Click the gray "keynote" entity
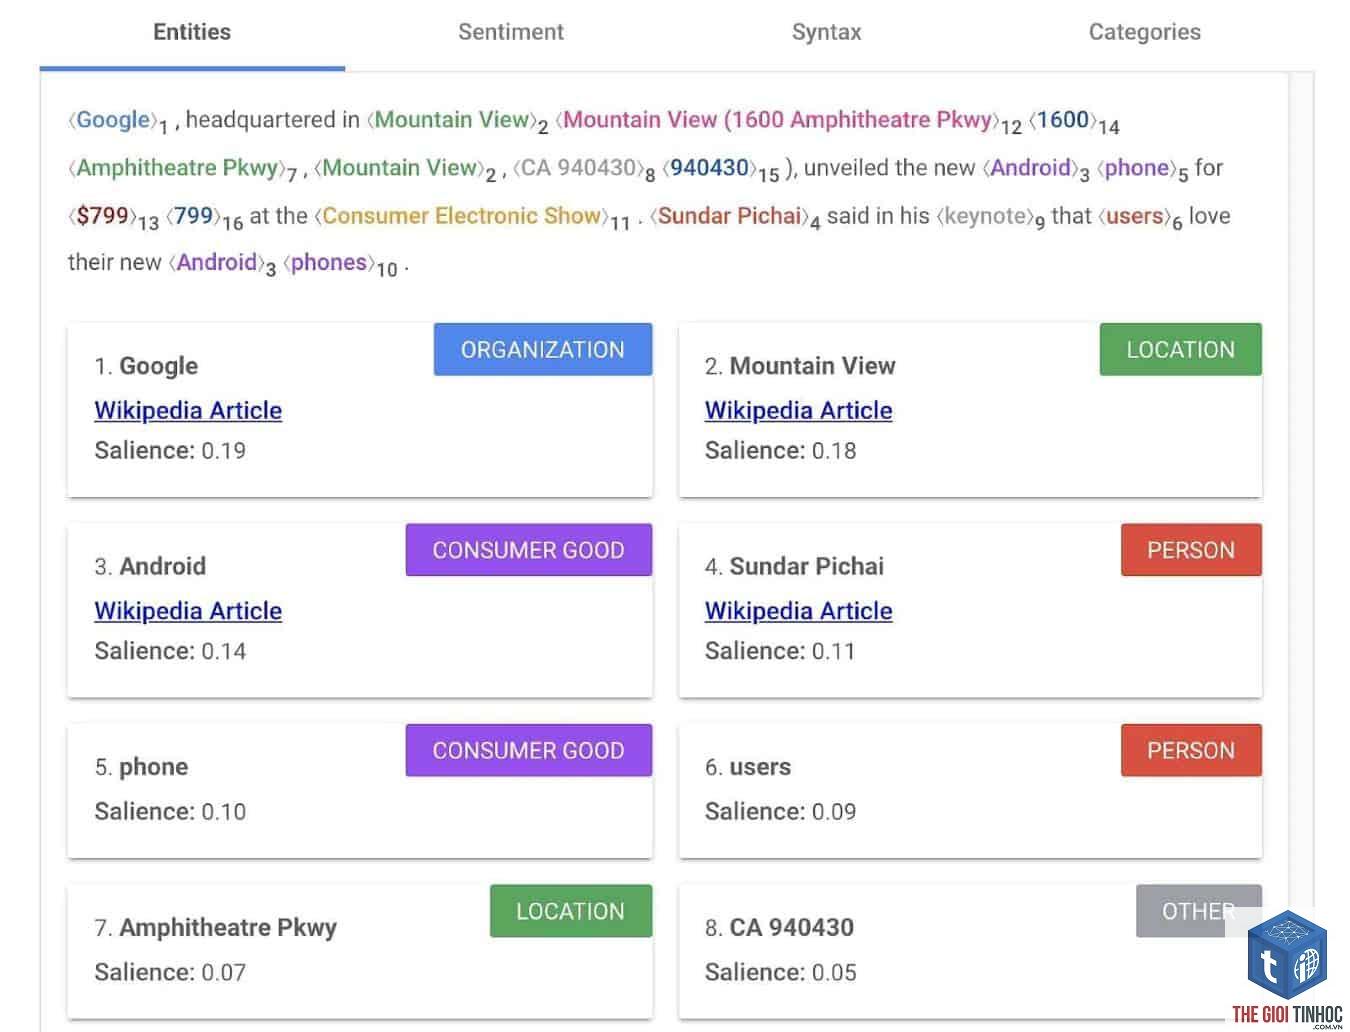This screenshot has width=1350, height=1032. point(986,216)
